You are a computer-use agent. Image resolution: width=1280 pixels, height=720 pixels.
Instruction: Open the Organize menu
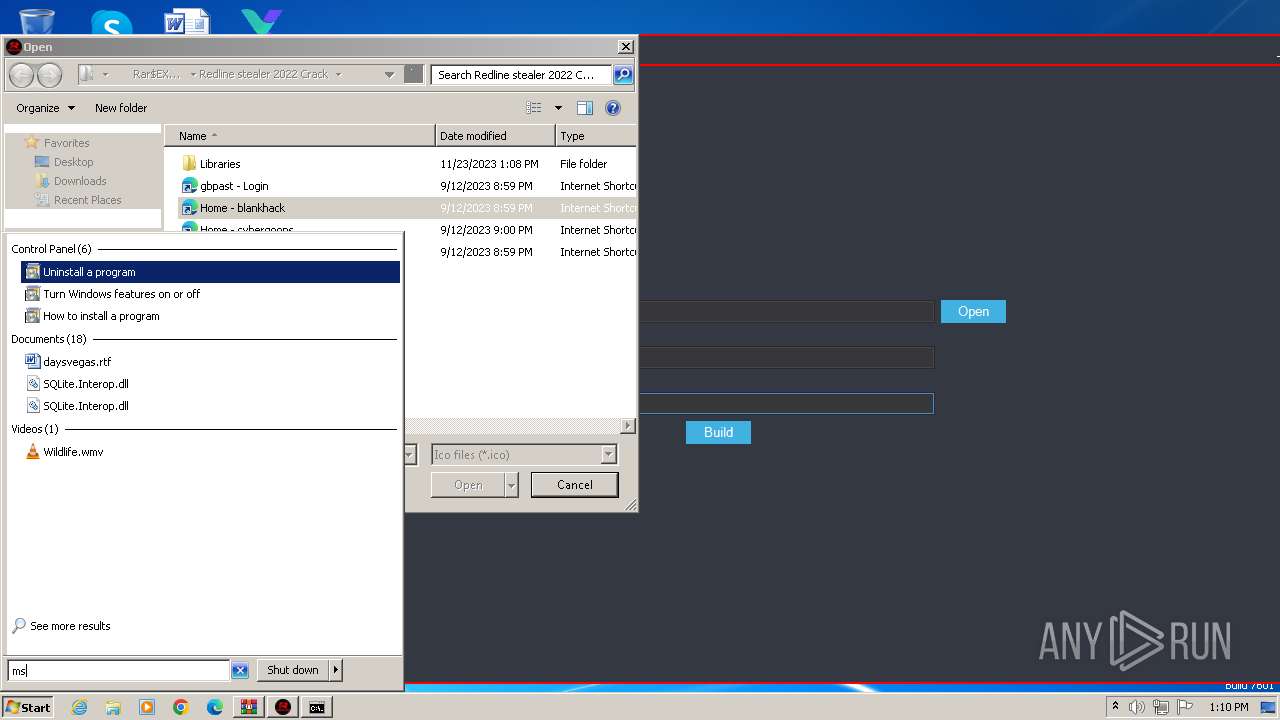click(x=45, y=108)
